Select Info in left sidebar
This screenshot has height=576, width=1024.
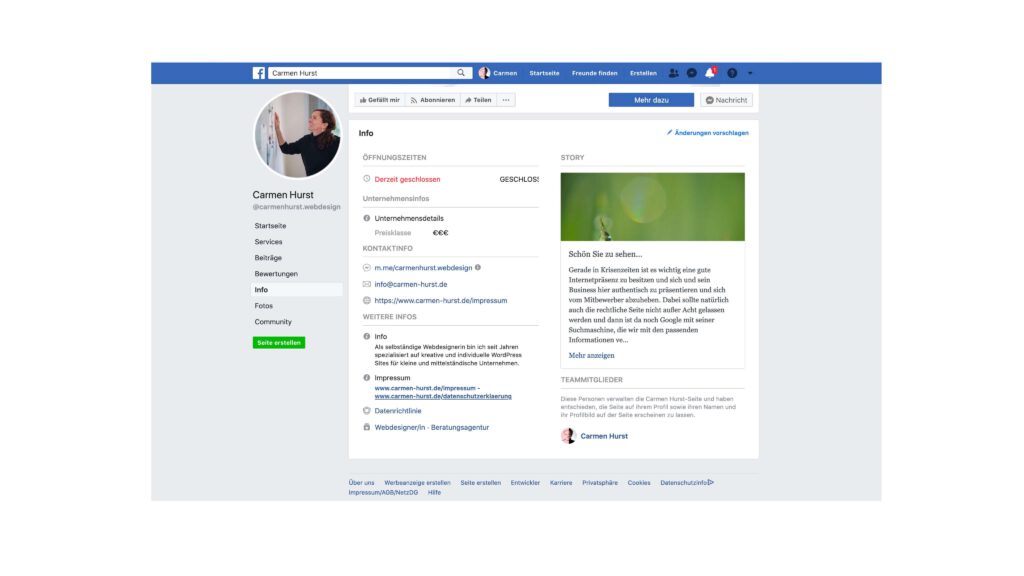[x=297, y=289]
